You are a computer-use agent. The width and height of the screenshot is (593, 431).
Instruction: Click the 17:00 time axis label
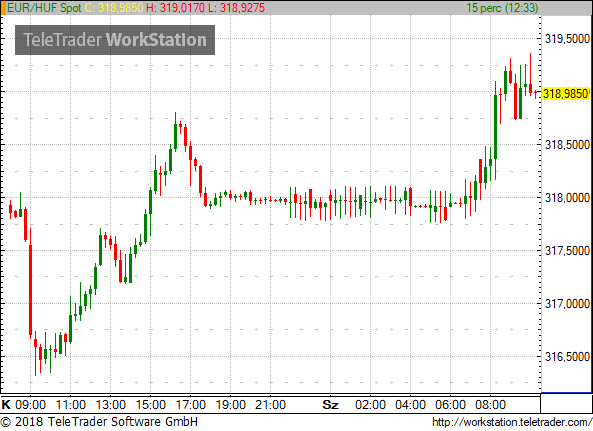tap(191, 405)
